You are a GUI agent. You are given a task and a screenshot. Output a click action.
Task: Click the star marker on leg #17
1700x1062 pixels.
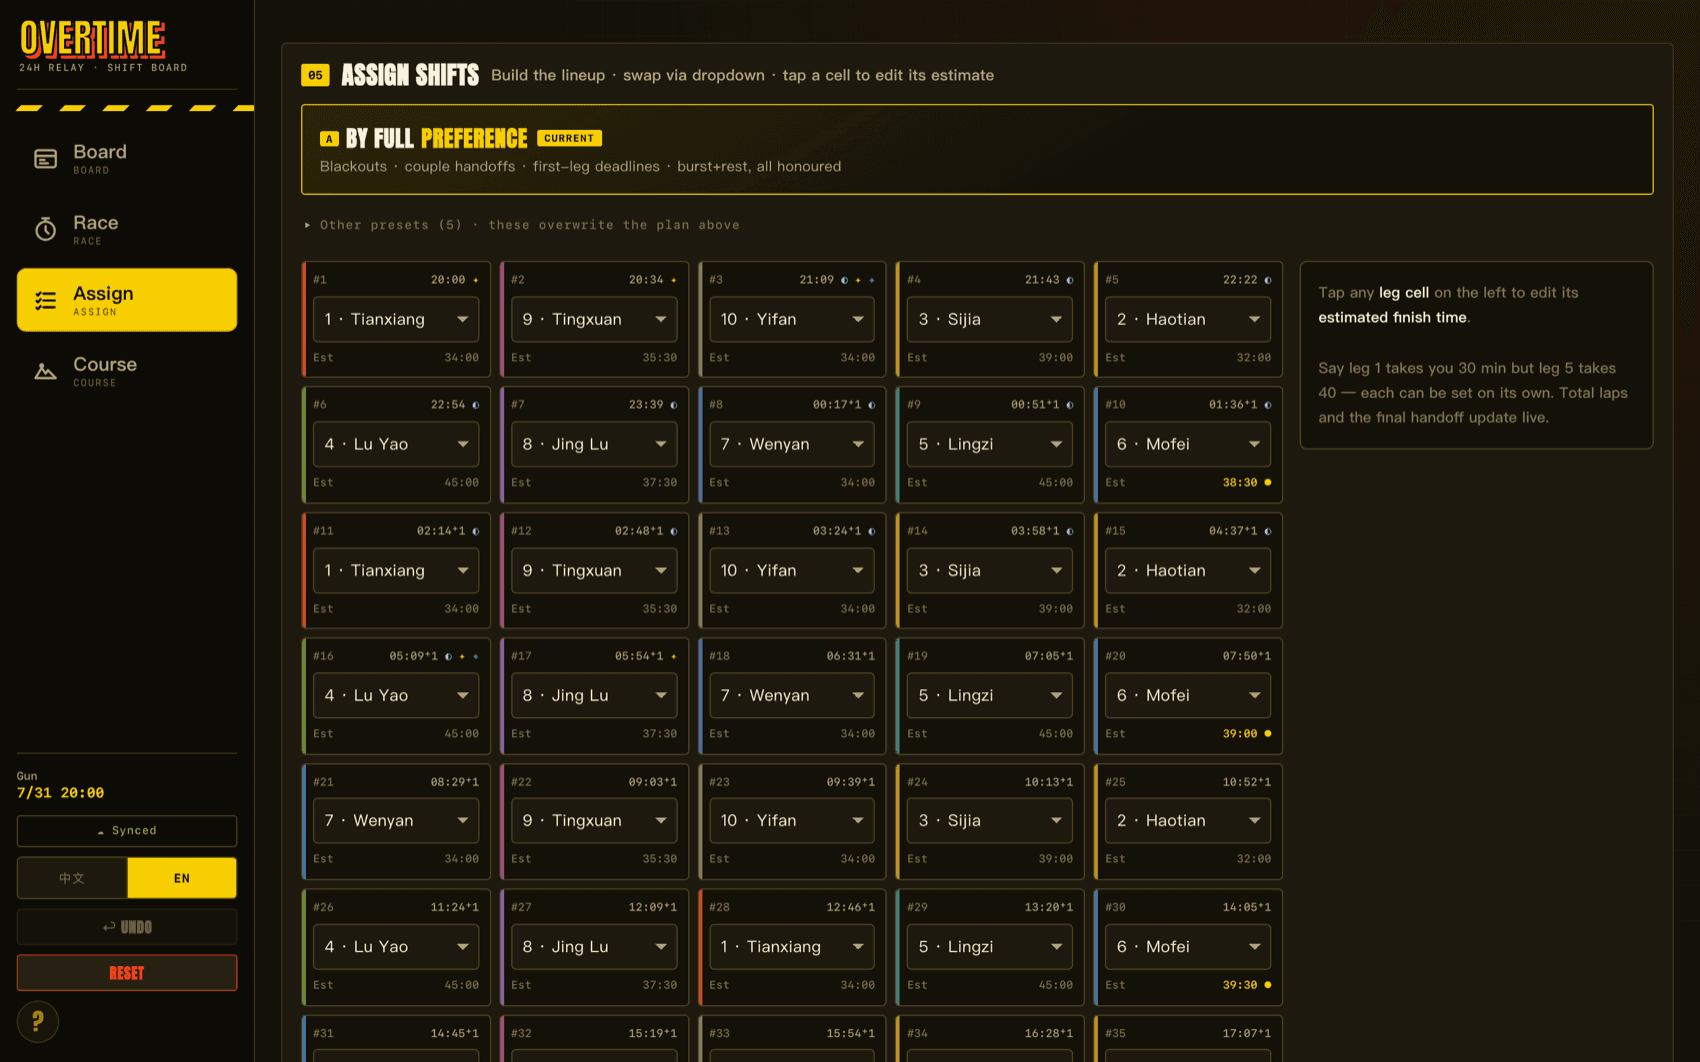pyautogui.click(x=673, y=656)
